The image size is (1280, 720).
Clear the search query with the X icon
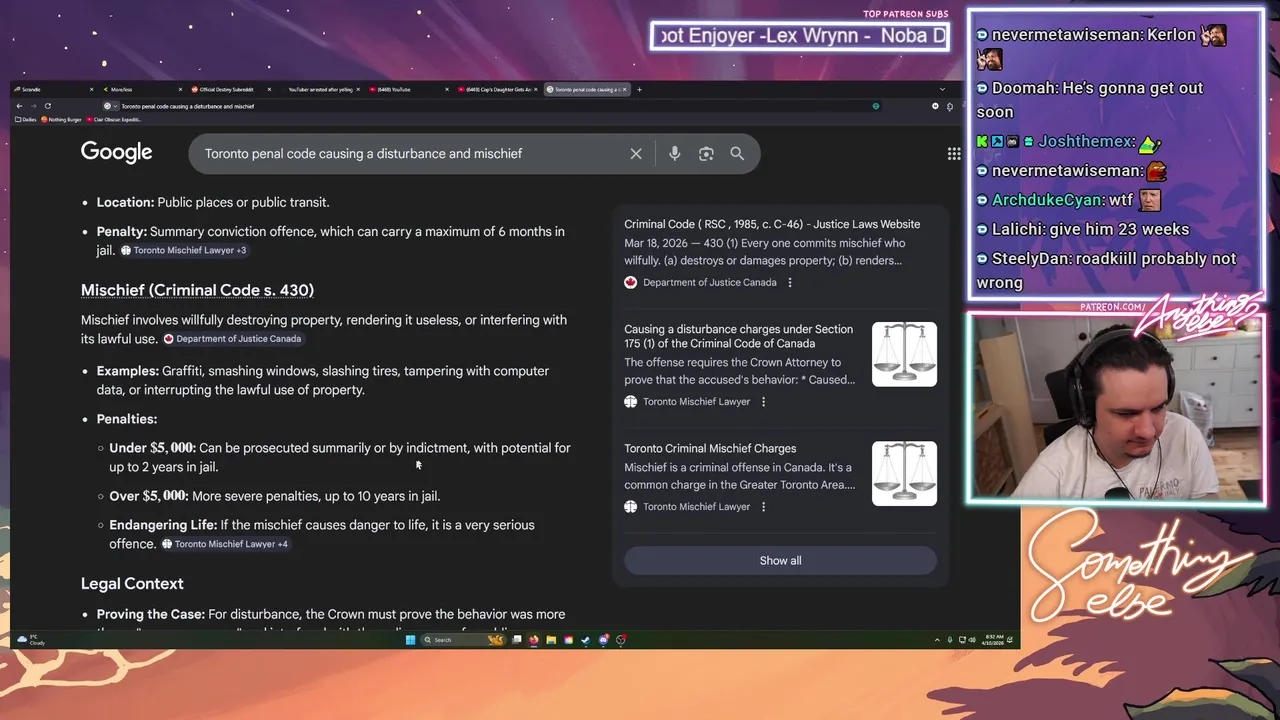[x=636, y=154]
